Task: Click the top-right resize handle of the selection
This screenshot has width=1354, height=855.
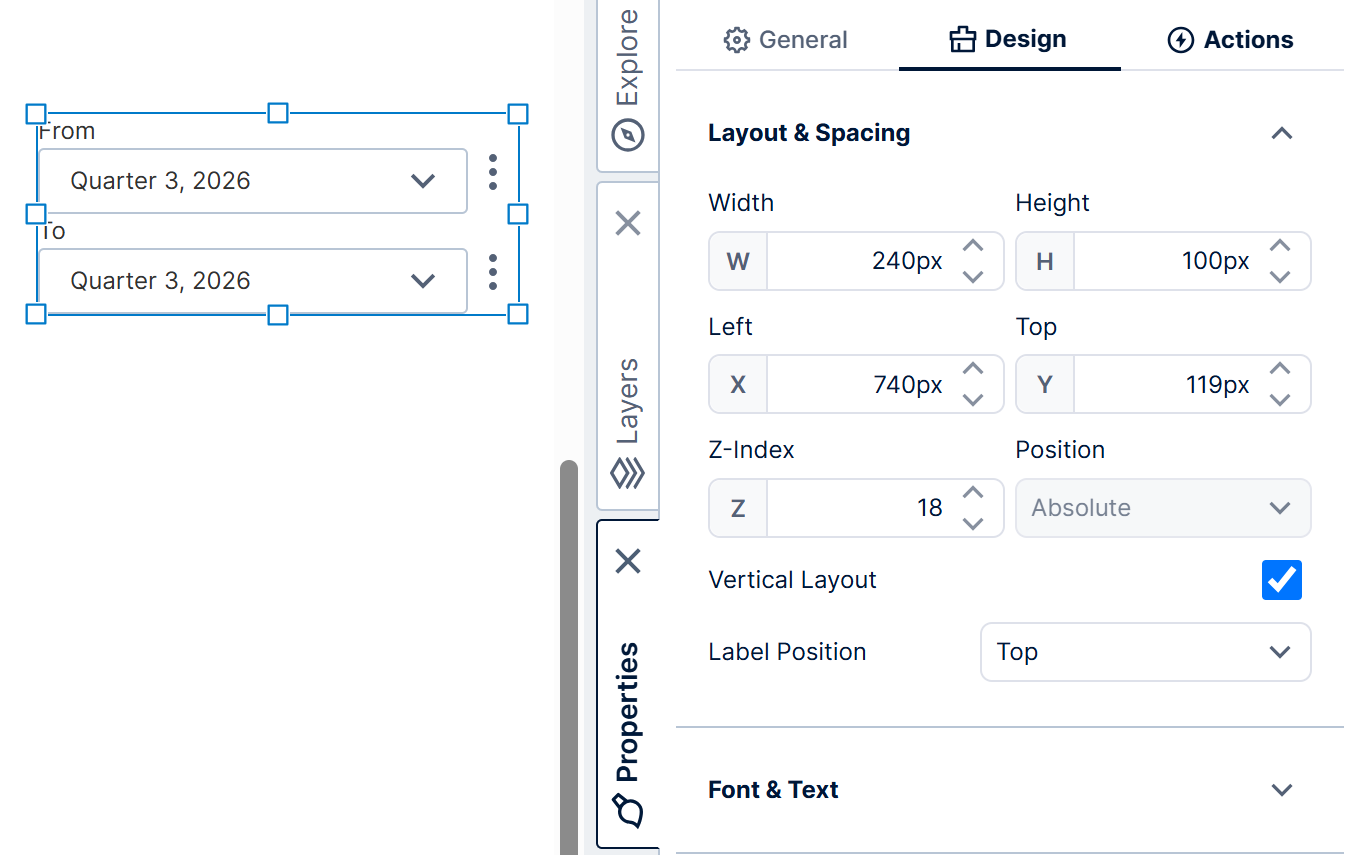Action: (518, 114)
